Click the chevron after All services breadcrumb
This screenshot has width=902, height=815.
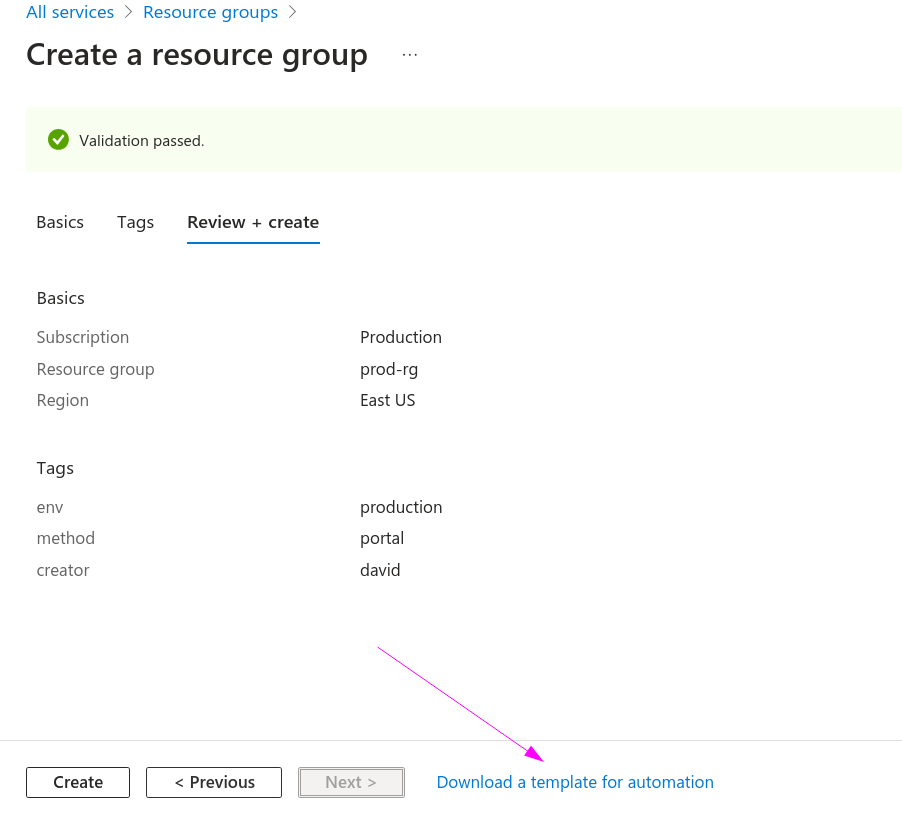128,13
